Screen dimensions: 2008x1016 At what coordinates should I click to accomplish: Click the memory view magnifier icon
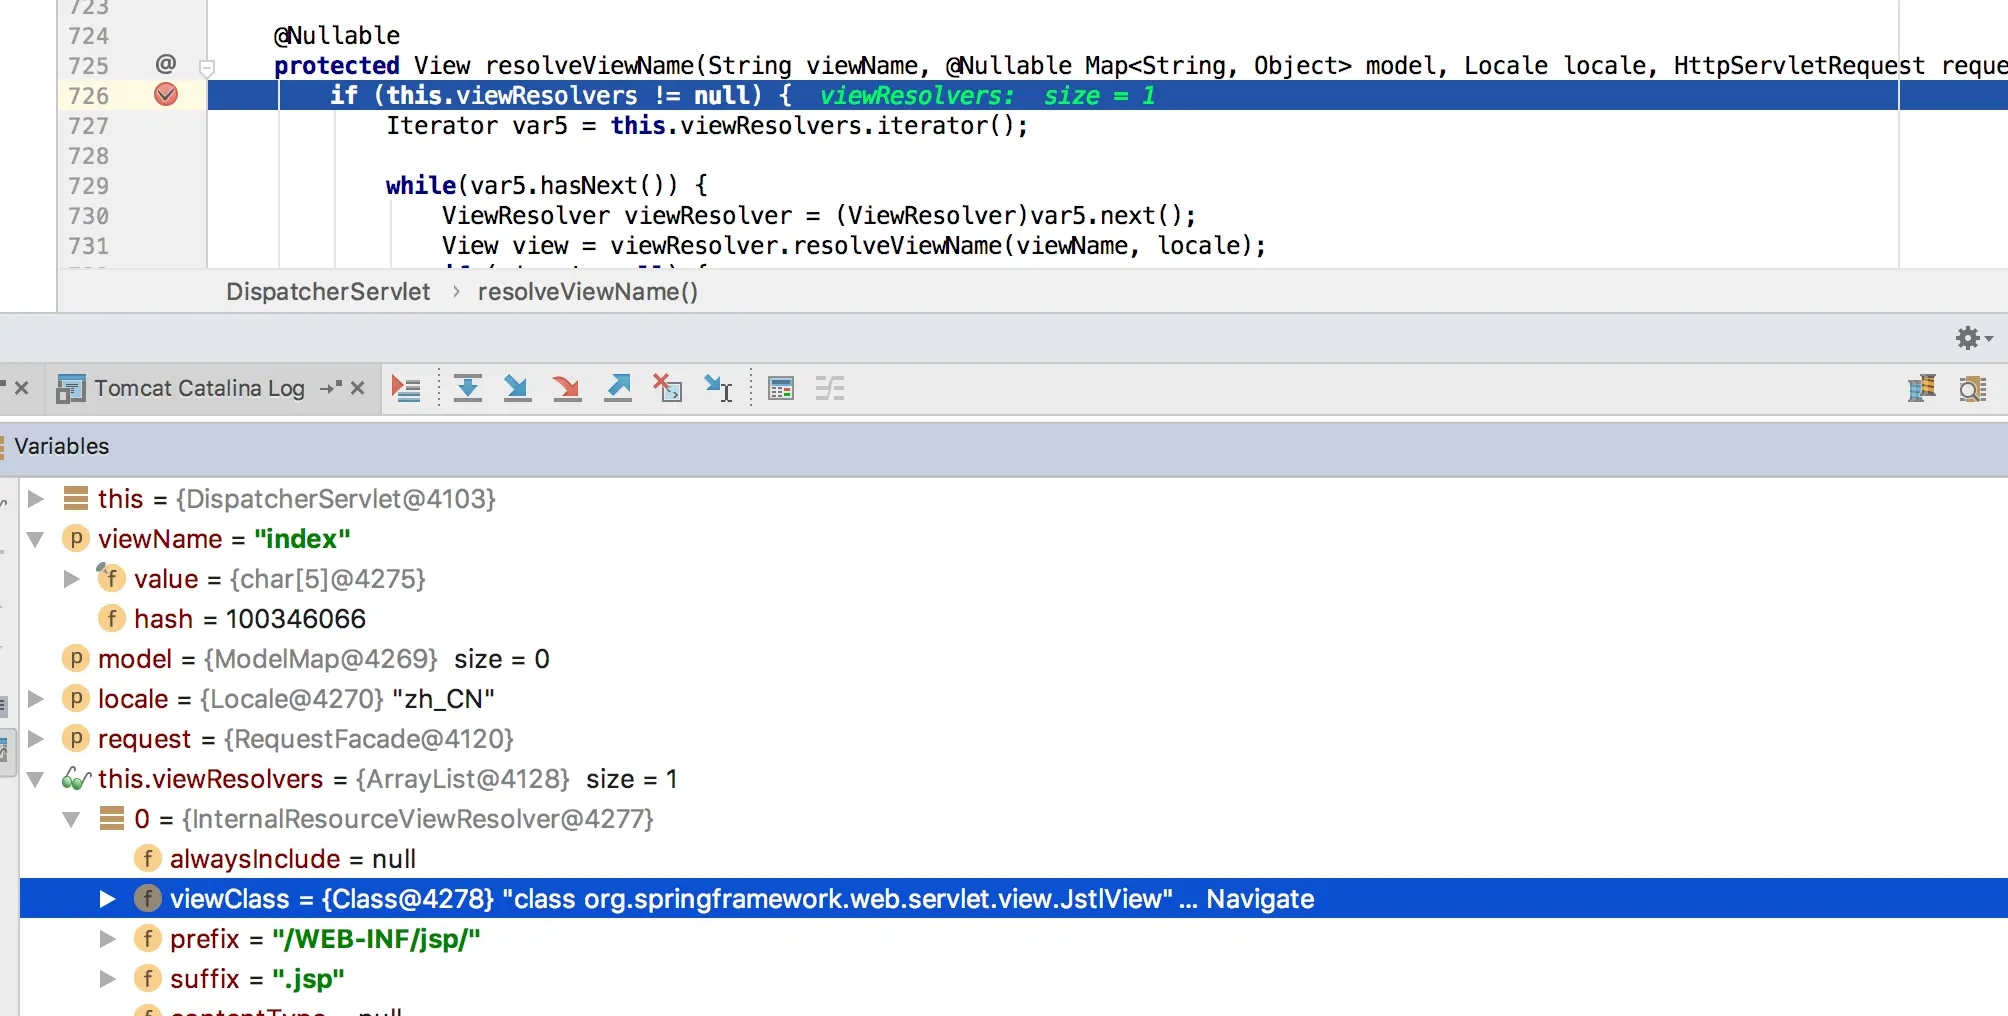pyautogui.click(x=1972, y=389)
